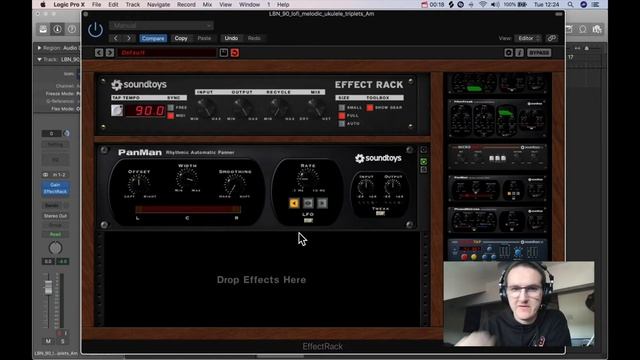Viewport: 640px width, 360px height.
Task: Save the rack preset via disk icon
Action: (x=224, y=53)
